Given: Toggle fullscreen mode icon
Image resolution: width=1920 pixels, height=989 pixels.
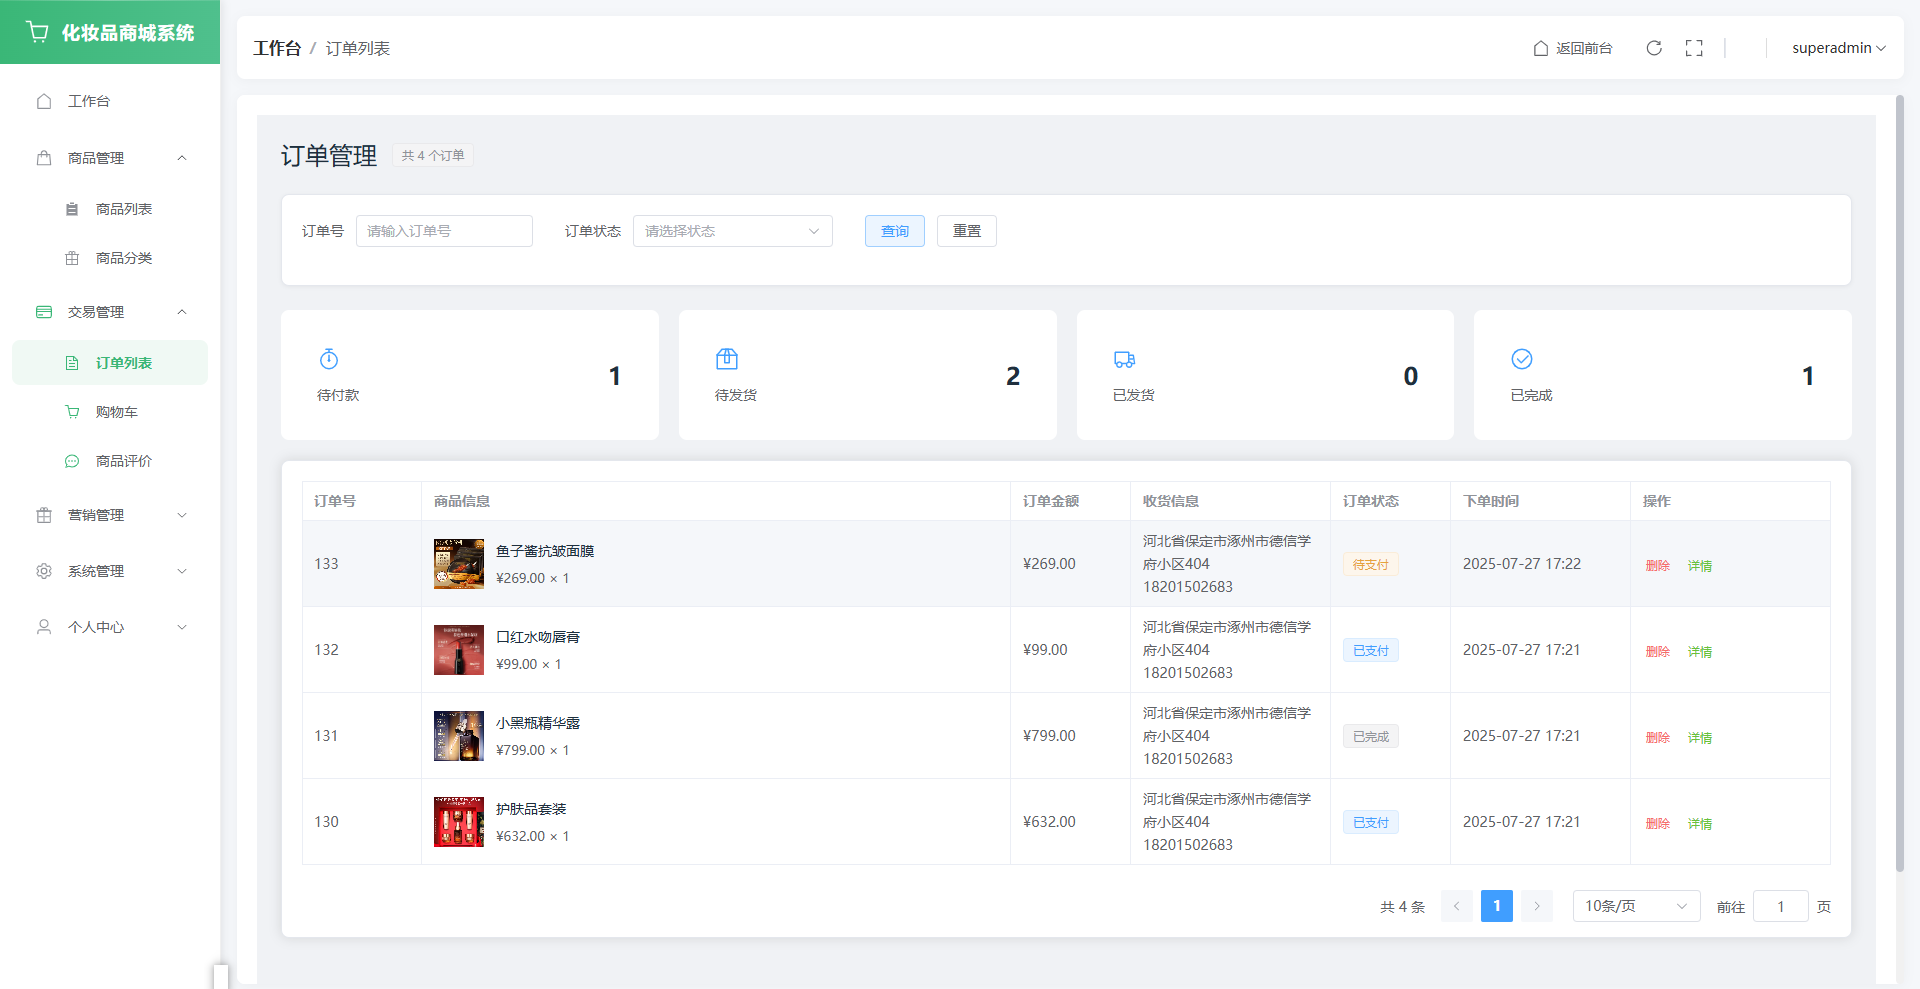Looking at the screenshot, I should (x=1694, y=48).
